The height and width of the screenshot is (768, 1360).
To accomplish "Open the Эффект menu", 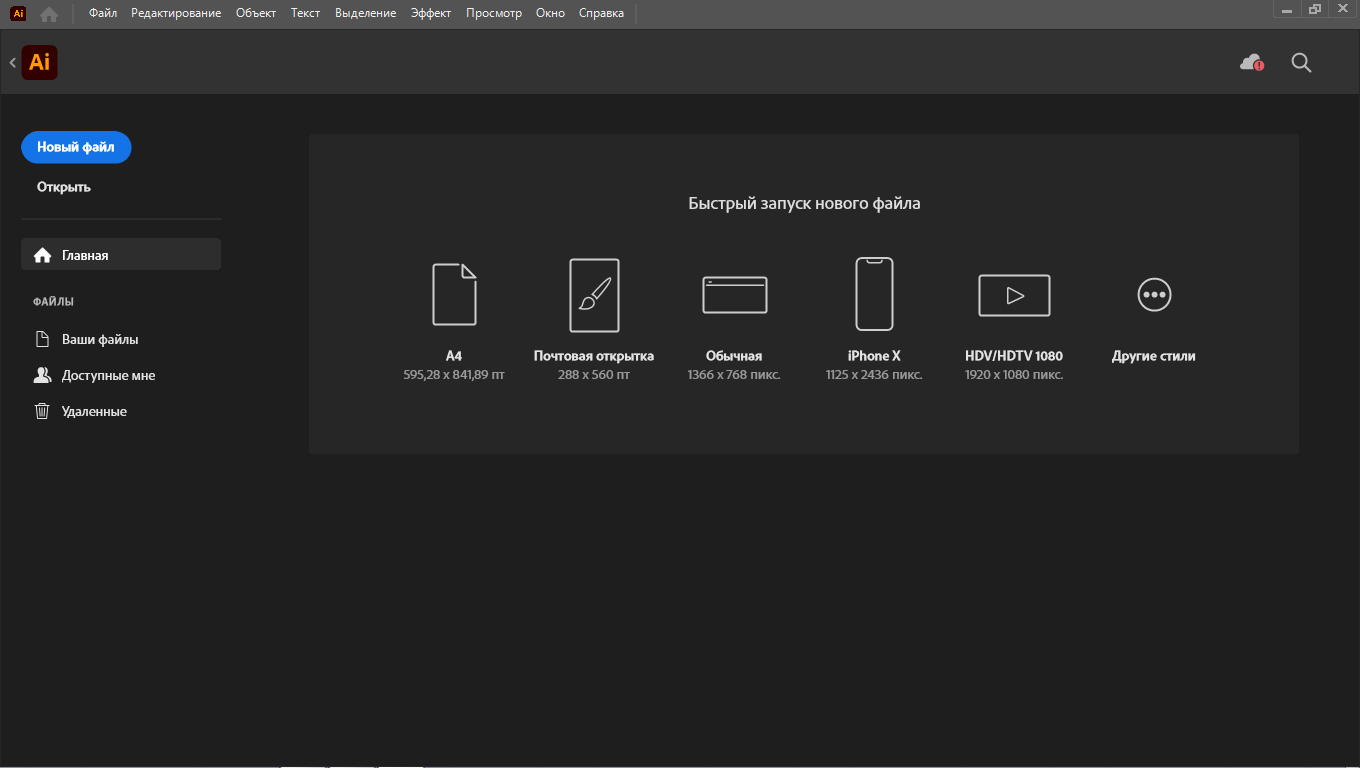I will coord(431,13).
